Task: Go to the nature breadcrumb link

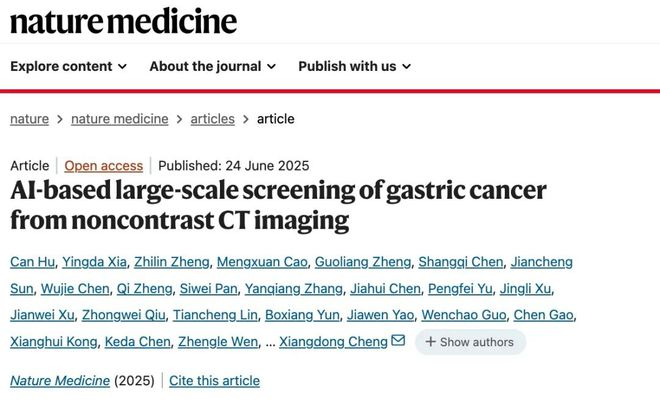Action: point(29,118)
